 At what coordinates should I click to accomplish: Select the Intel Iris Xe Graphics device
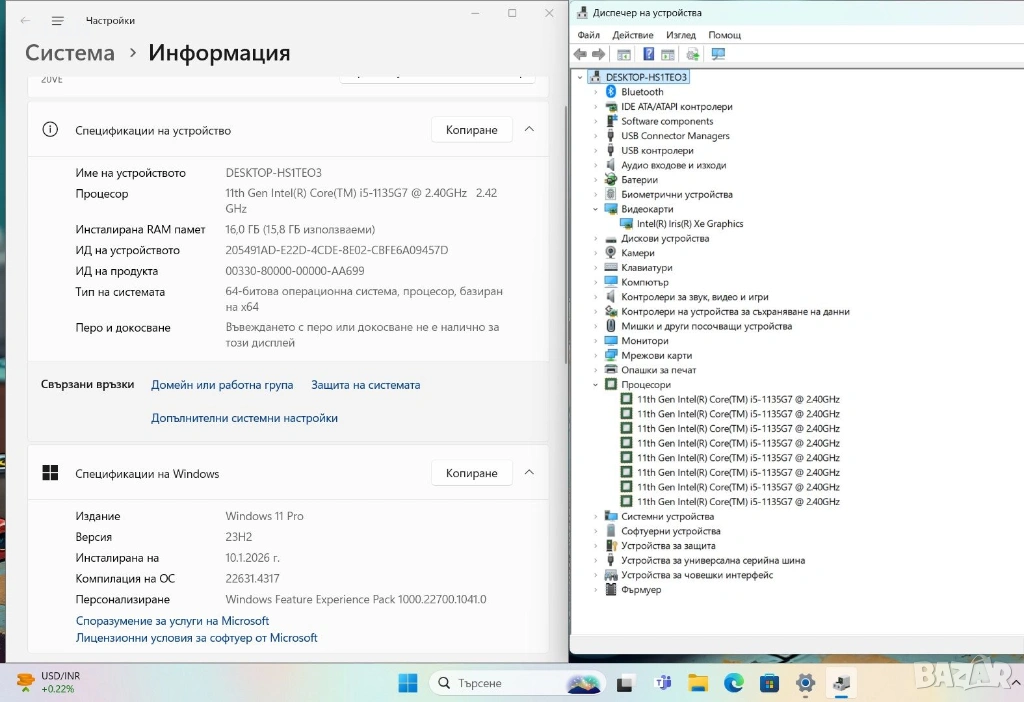coord(690,224)
